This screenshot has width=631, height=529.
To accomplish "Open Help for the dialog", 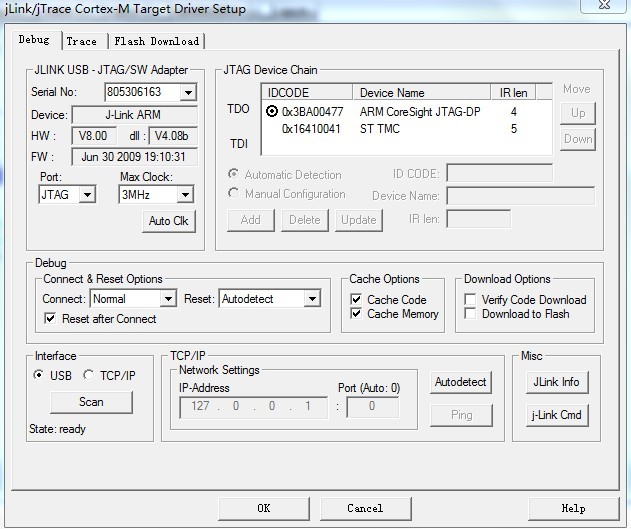I will [x=573, y=508].
